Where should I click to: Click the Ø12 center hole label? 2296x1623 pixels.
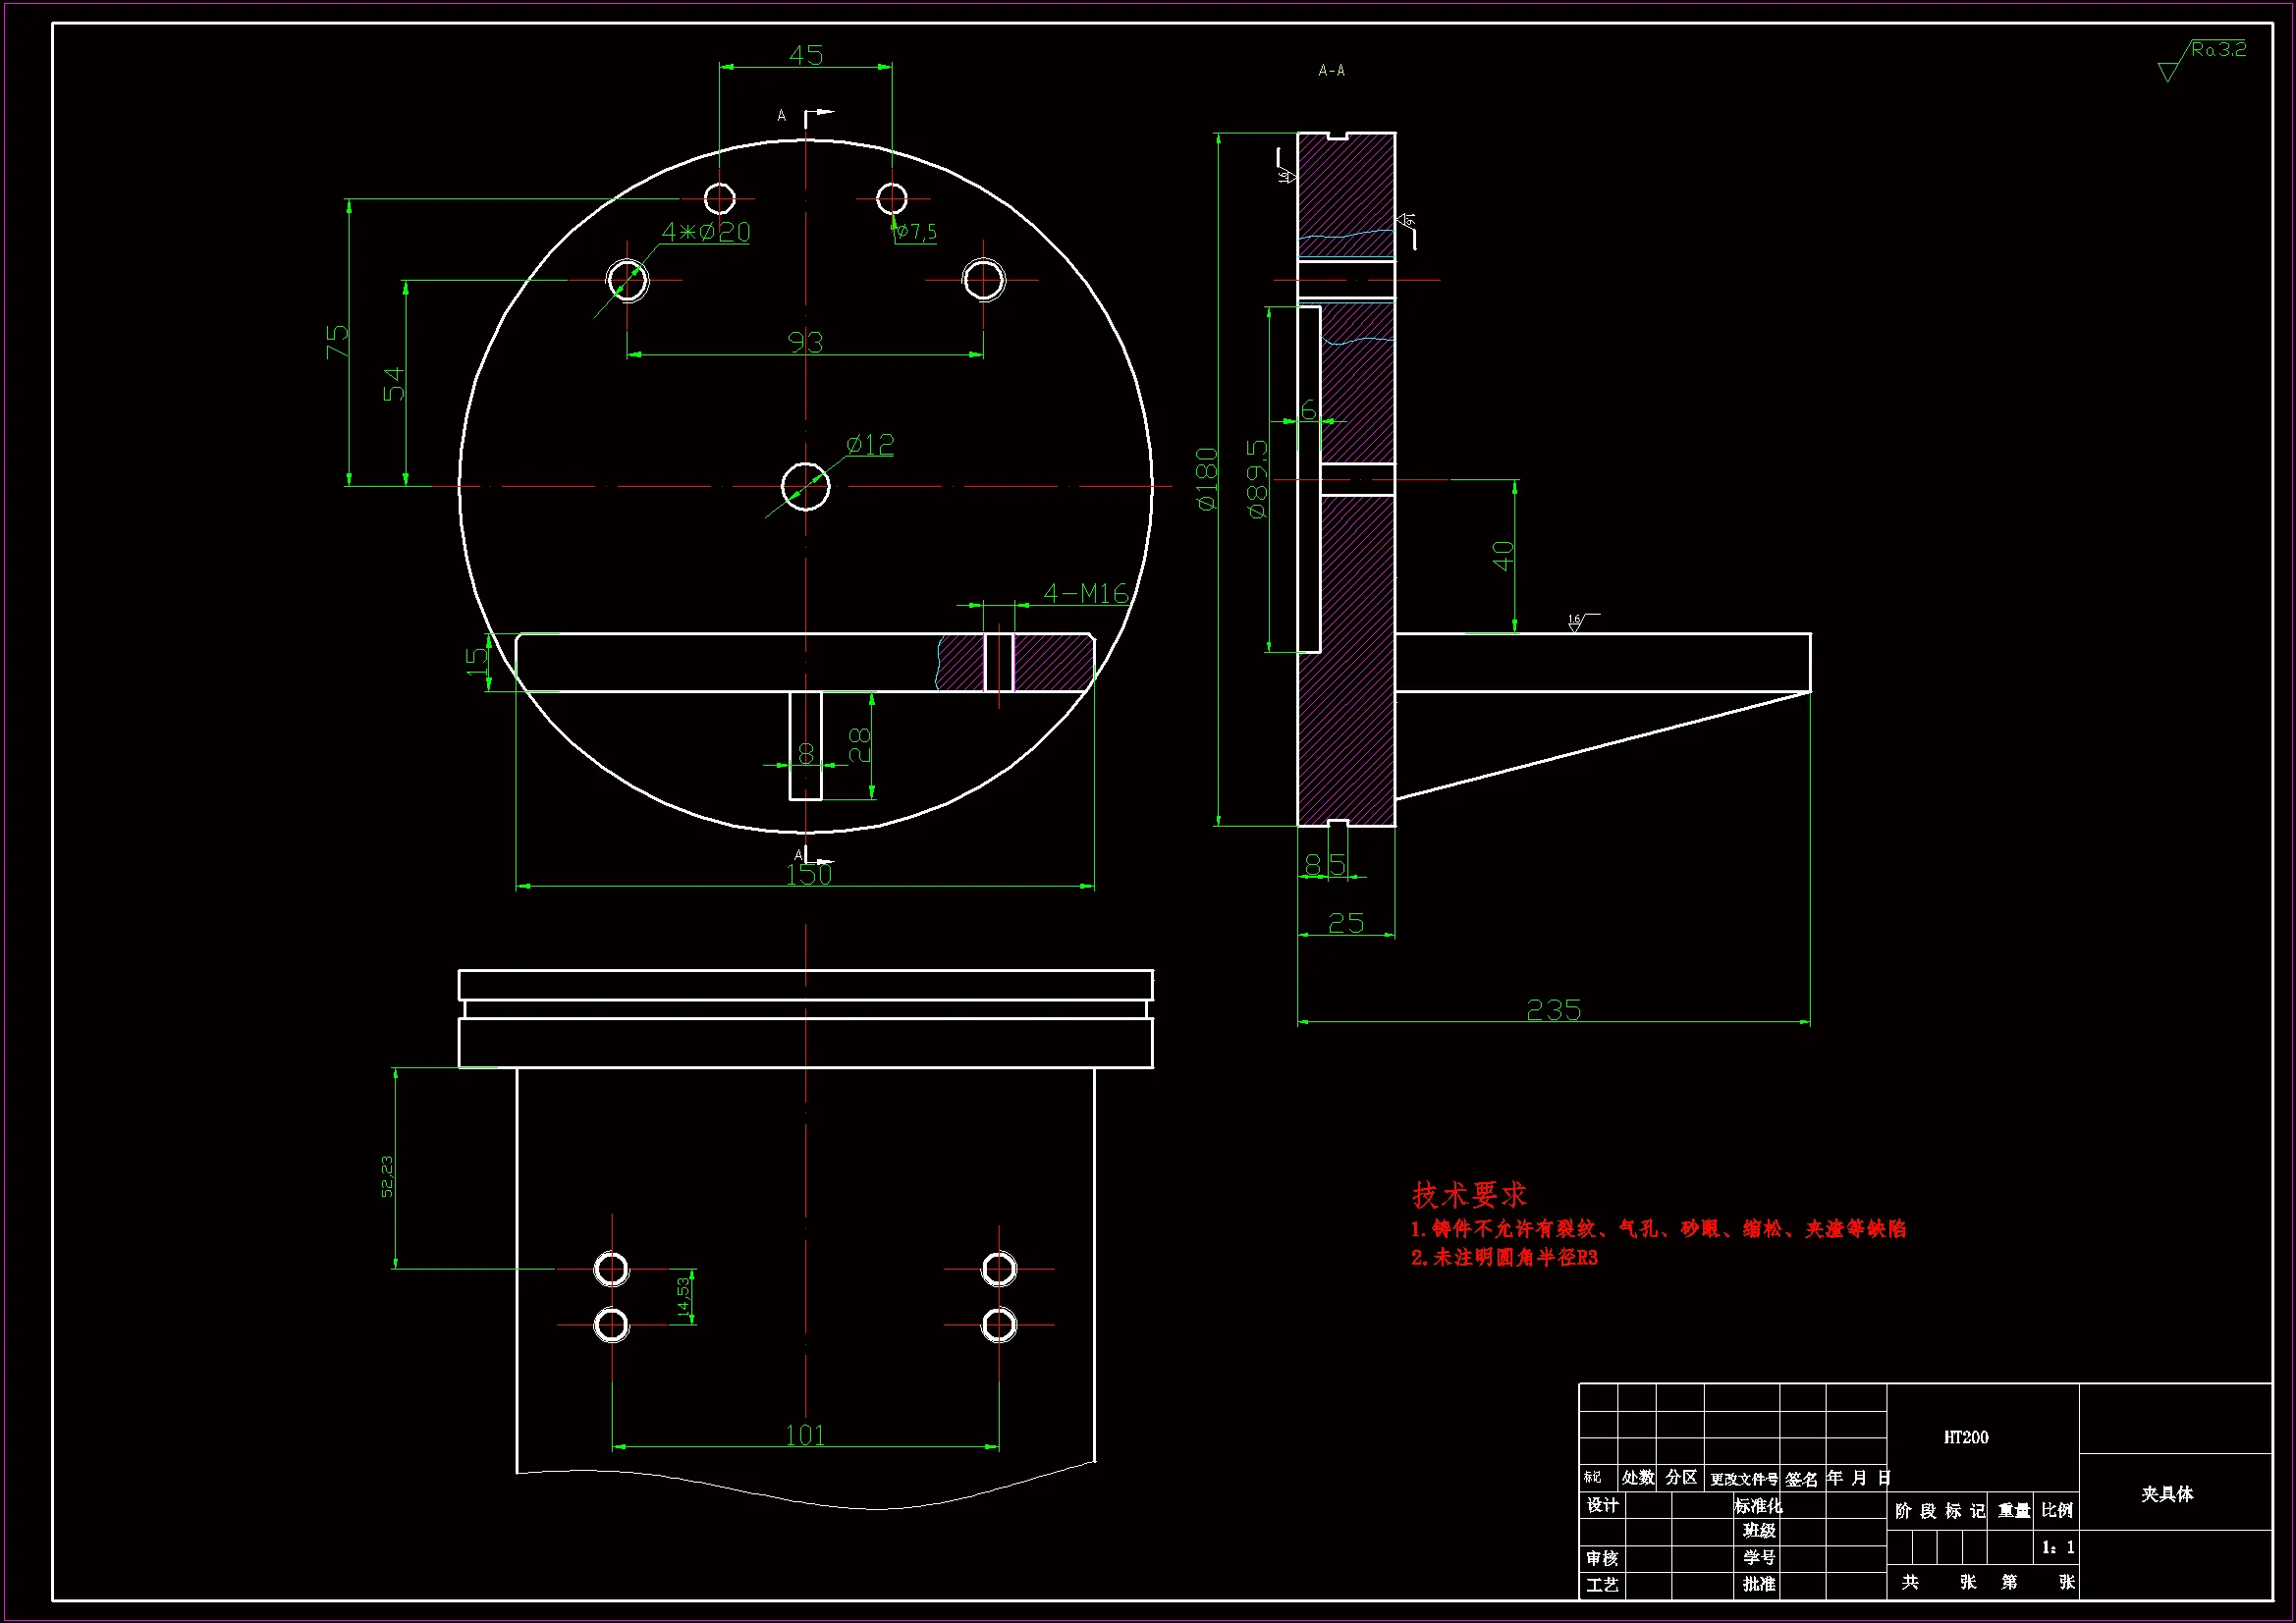coord(870,445)
